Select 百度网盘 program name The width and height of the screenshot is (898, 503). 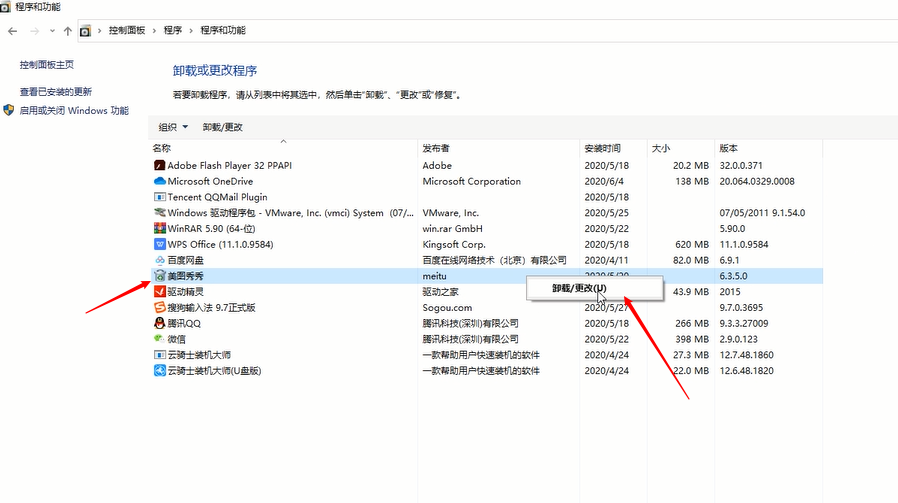pyautogui.click(x=186, y=260)
